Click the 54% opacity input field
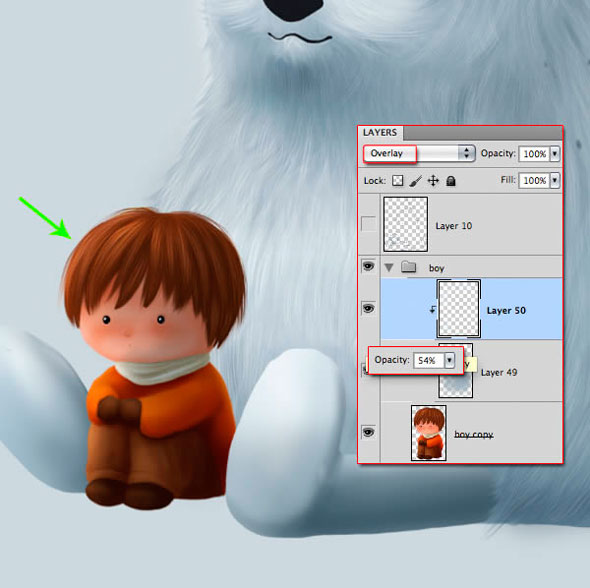Screen dimensions: 590x588 [429, 360]
